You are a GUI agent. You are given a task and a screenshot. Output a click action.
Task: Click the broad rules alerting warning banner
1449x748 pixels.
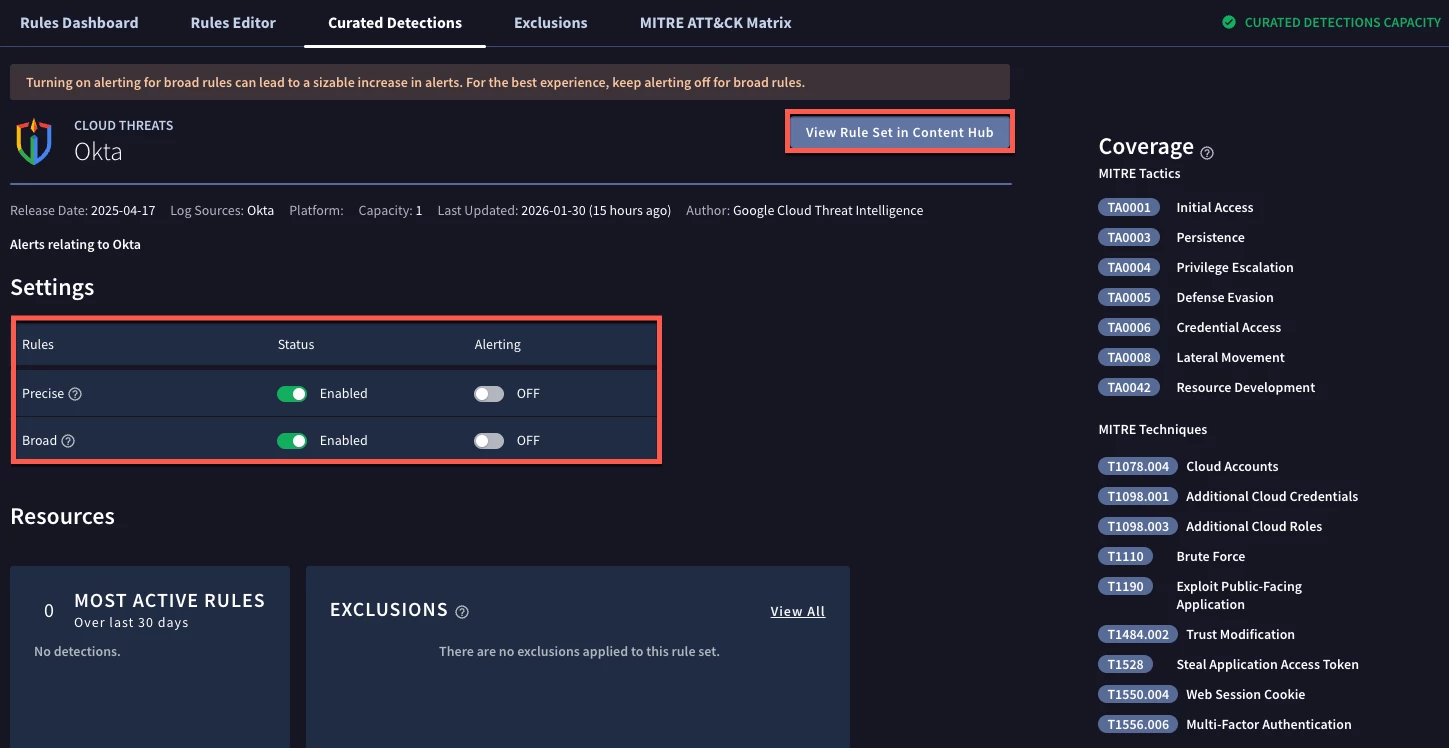point(510,82)
